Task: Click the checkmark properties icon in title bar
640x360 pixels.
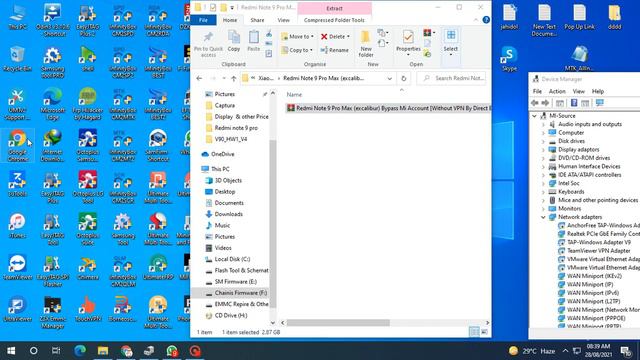Action: pos(213,7)
